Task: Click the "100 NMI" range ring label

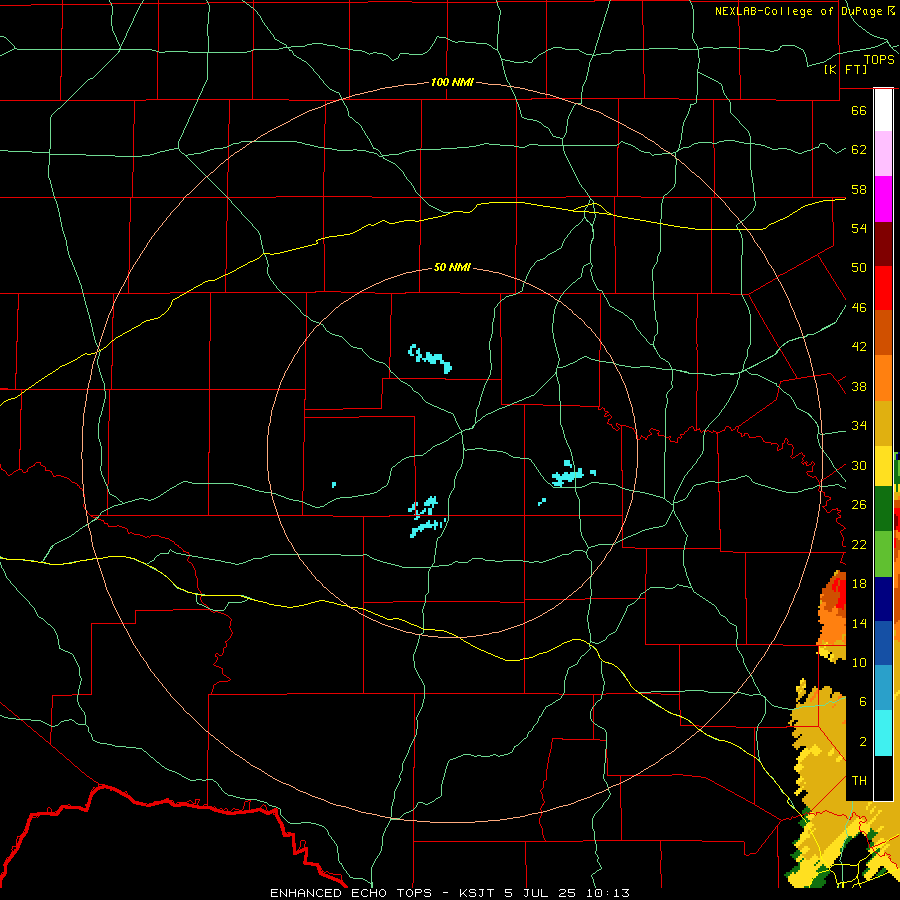Action: click(x=452, y=82)
